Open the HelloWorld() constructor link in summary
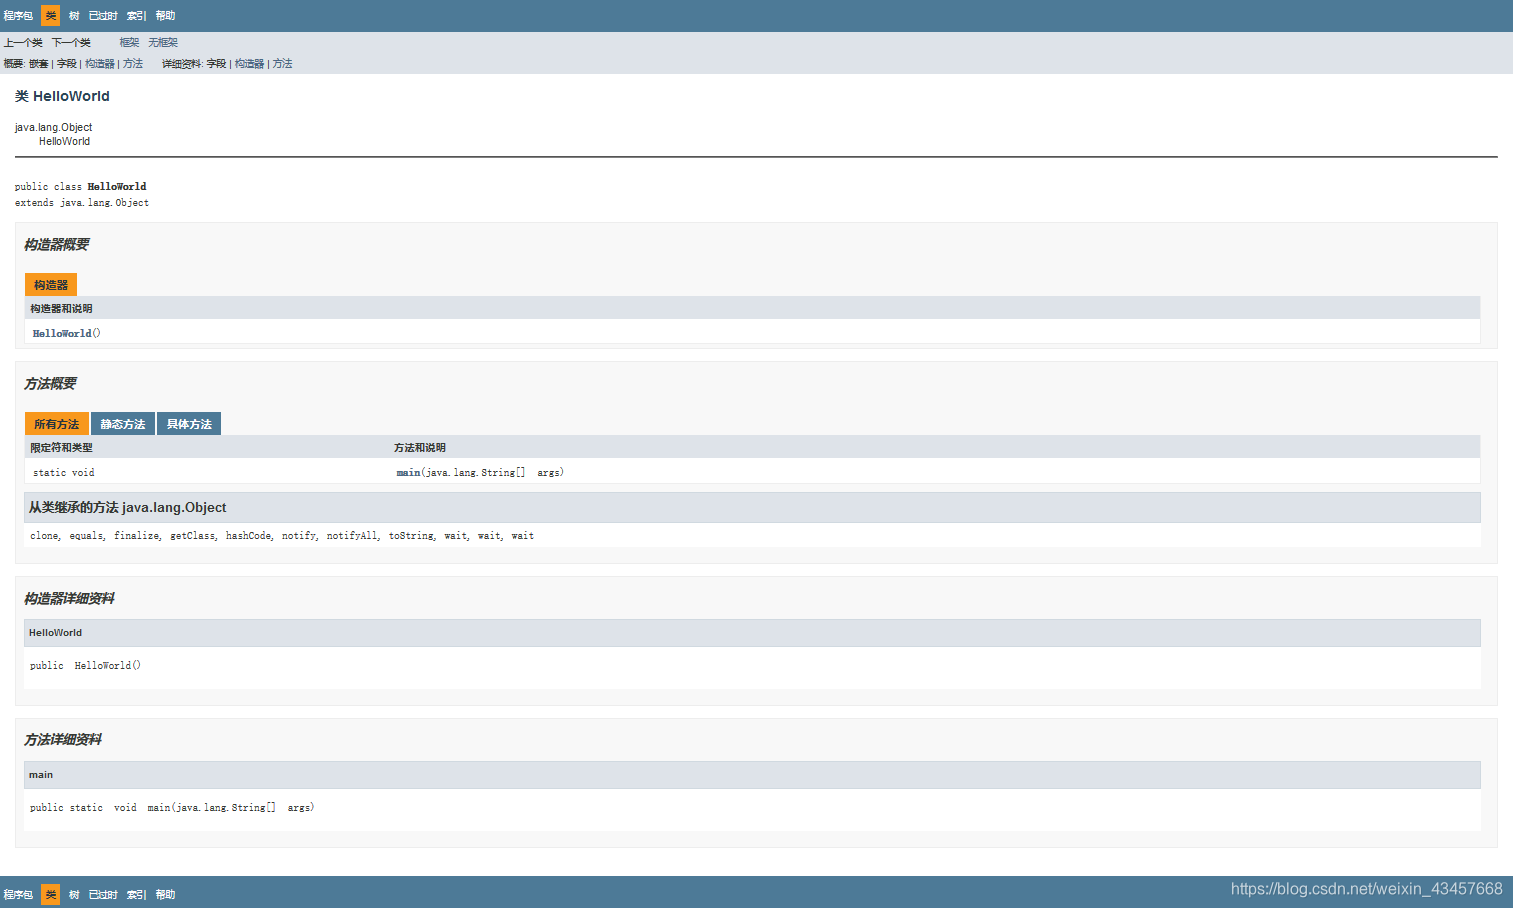The height and width of the screenshot is (908, 1513). point(62,334)
